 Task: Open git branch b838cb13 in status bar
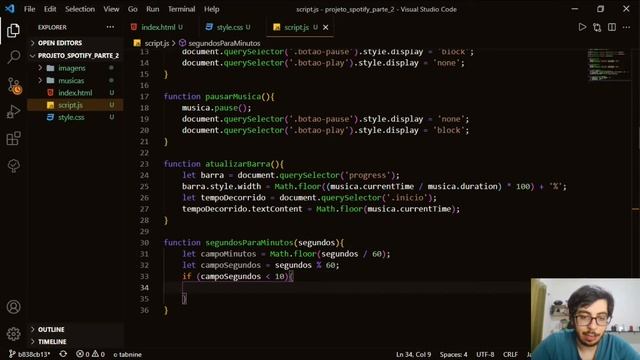29,354
